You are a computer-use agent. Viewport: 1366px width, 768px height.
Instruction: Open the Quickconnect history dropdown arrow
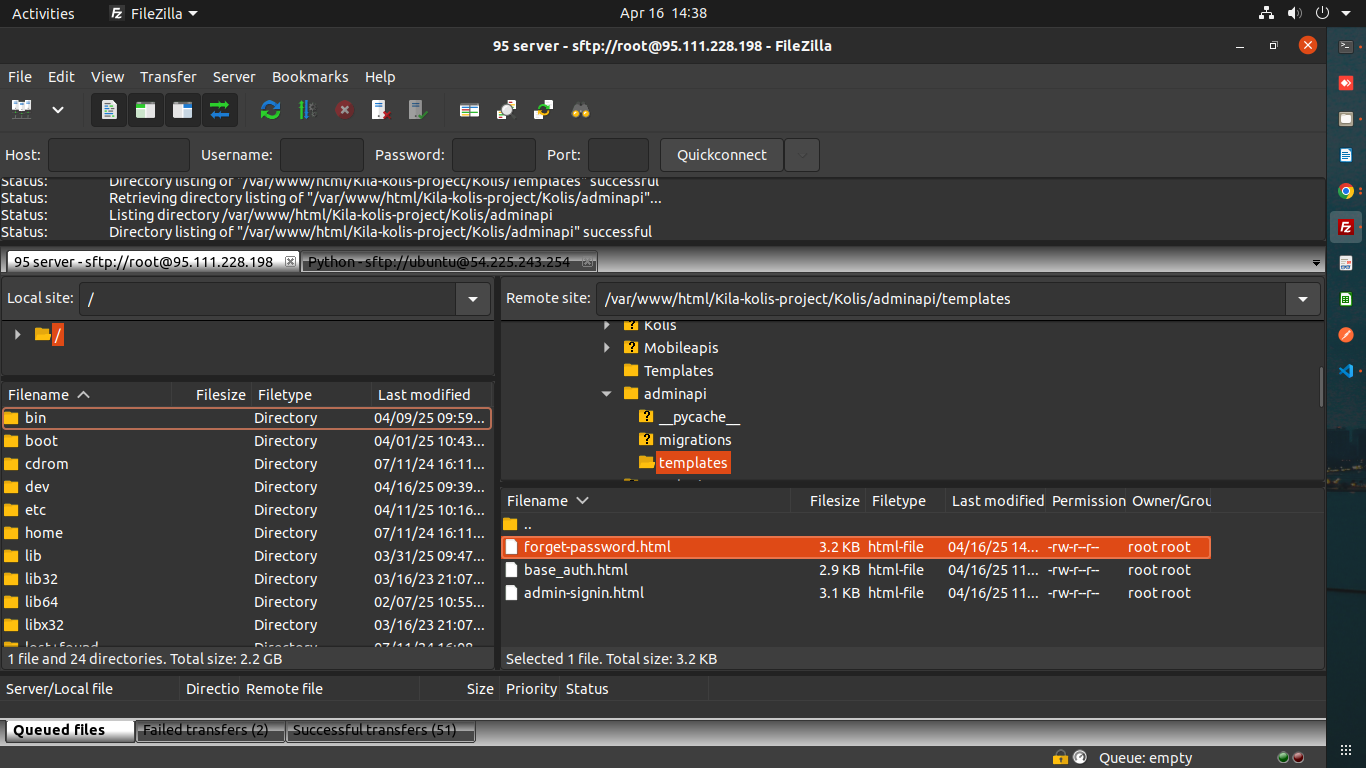(802, 155)
